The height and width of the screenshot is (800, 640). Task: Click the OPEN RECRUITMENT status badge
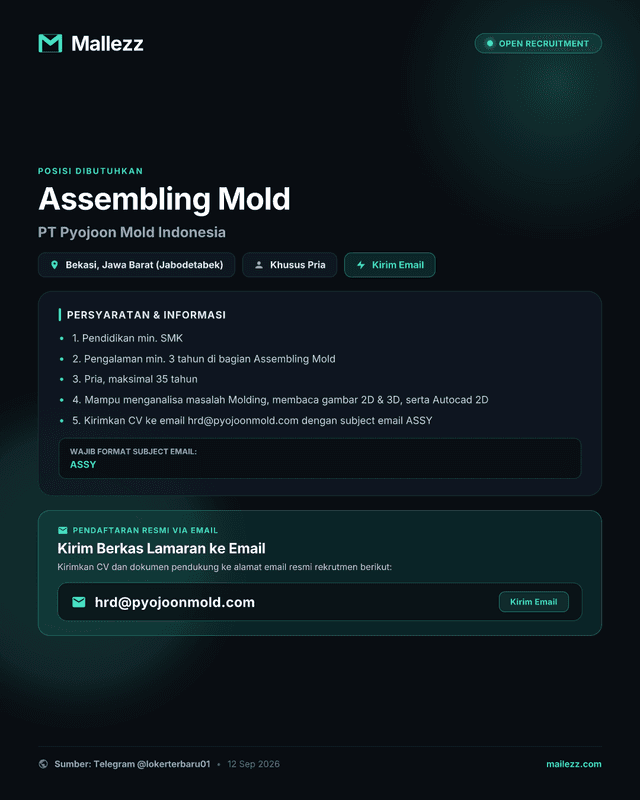click(x=538, y=43)
